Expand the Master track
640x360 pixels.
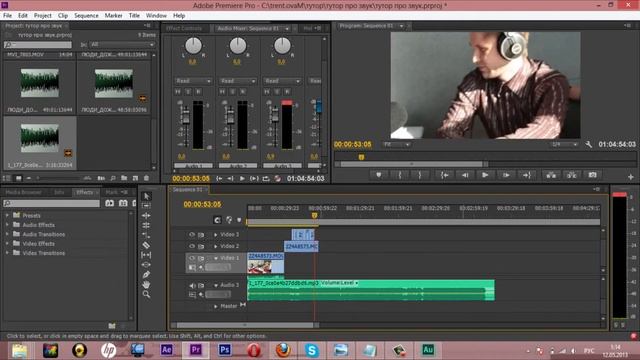216,306
